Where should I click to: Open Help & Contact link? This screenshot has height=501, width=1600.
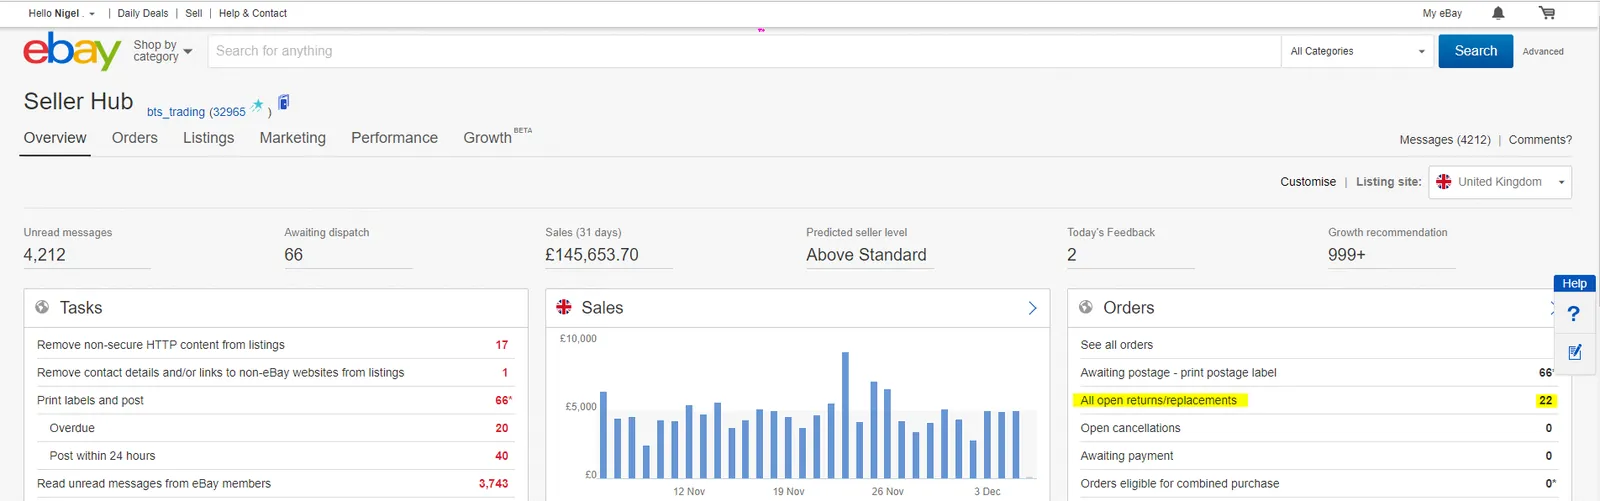tap(253, 13)
